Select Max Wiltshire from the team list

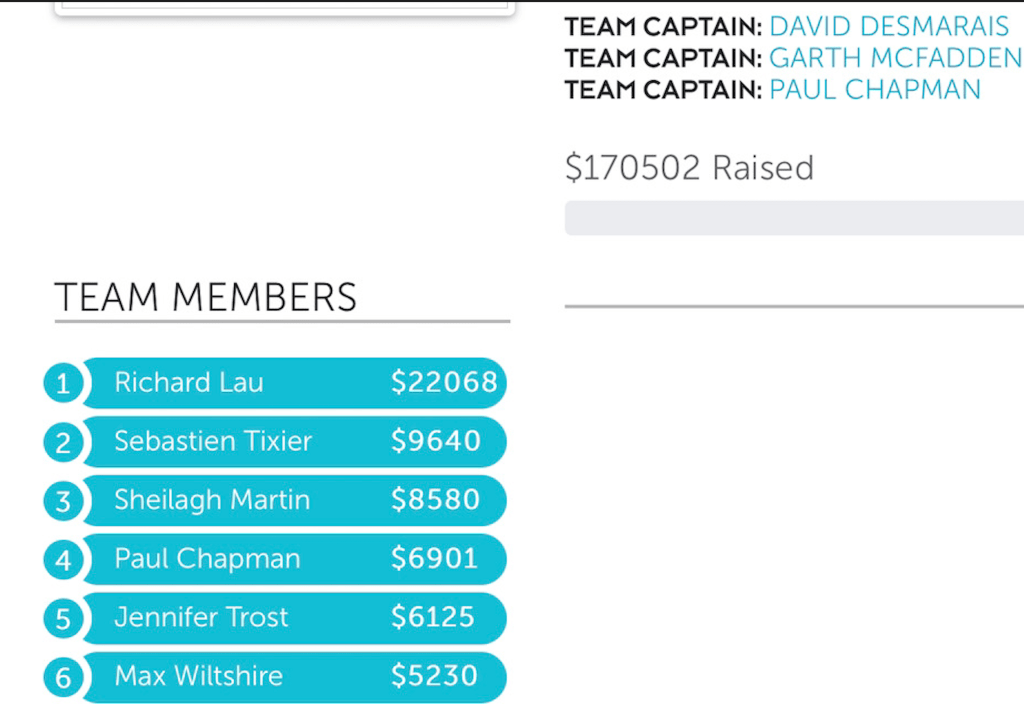pos(198,677)
